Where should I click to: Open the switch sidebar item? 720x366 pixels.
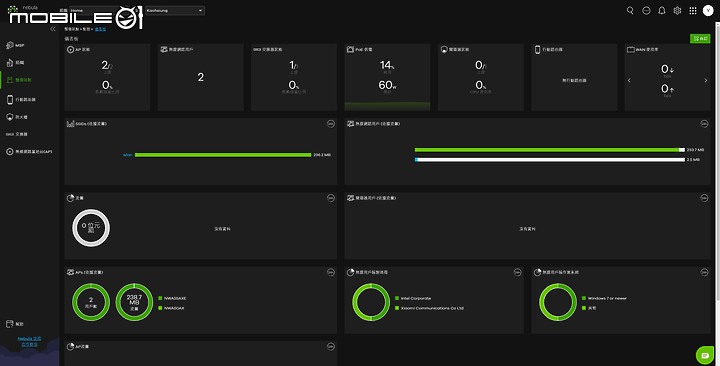[17, 134]
